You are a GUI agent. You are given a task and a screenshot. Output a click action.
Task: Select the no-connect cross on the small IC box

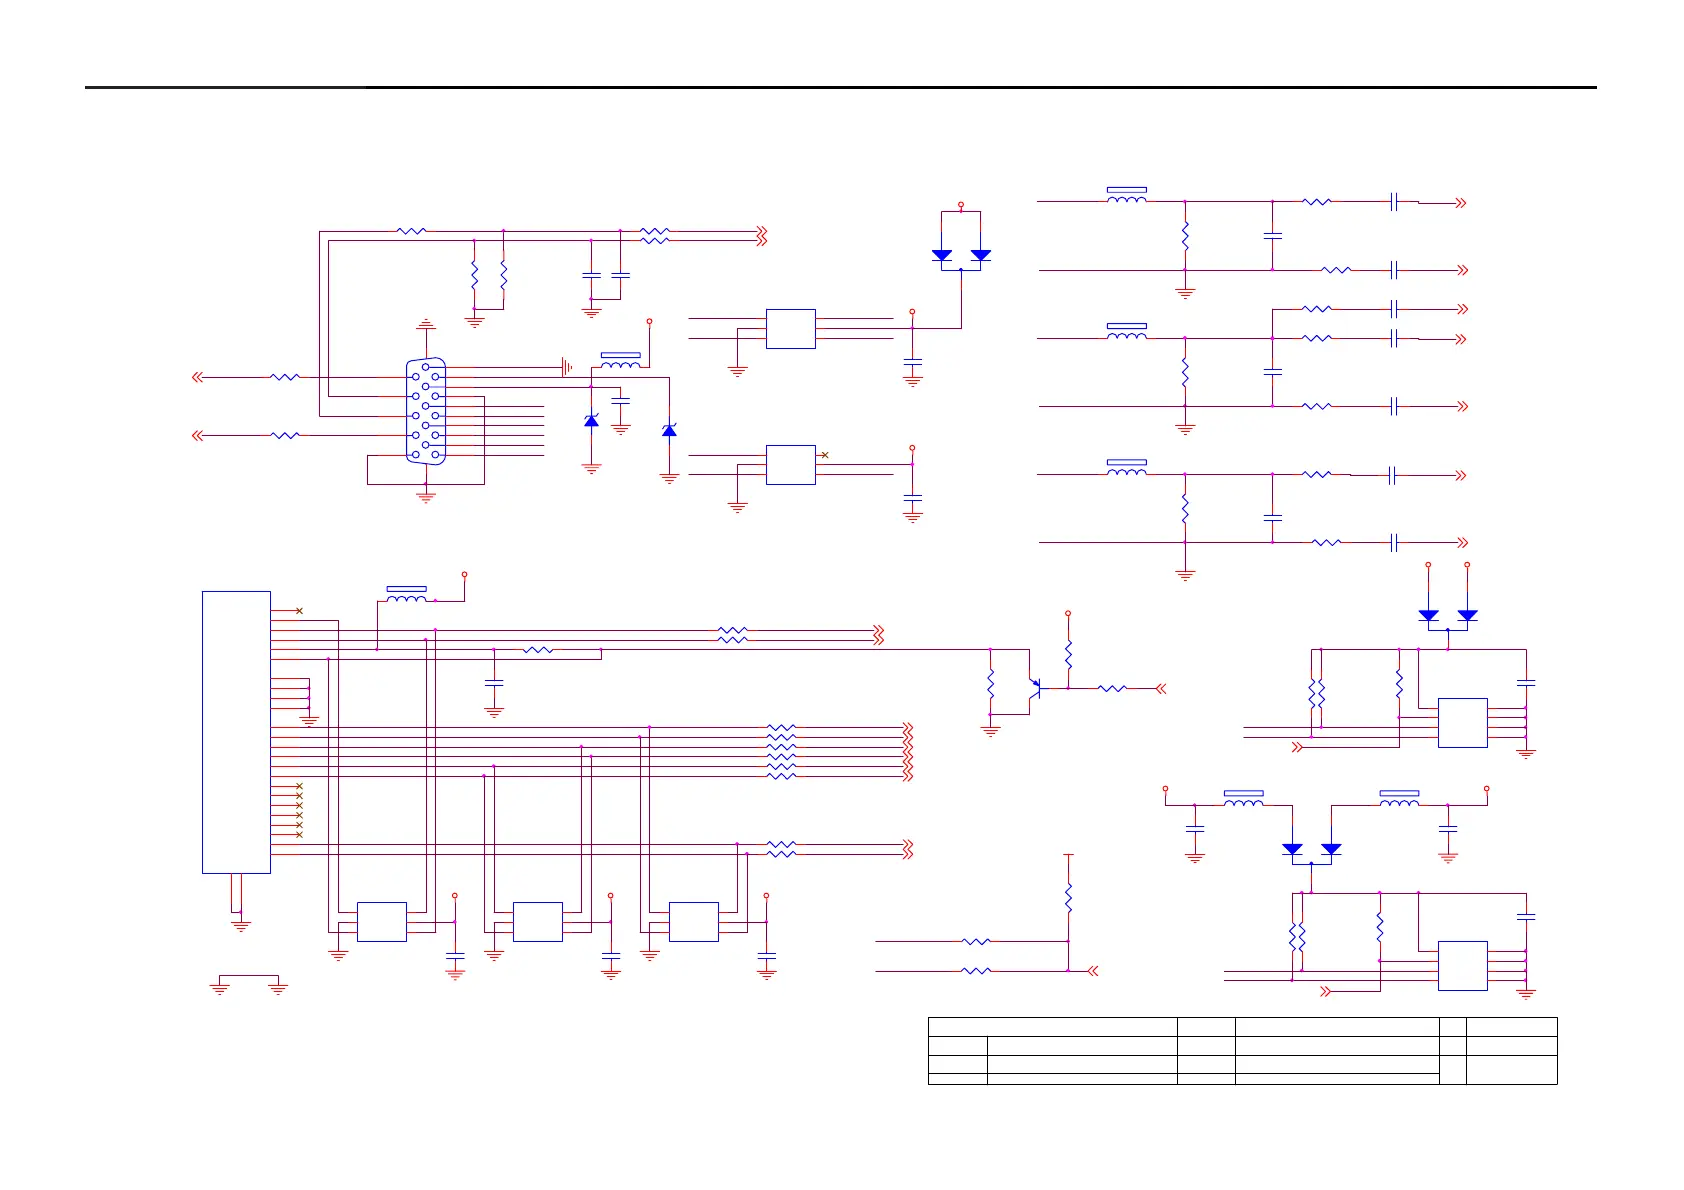[824, 455]
